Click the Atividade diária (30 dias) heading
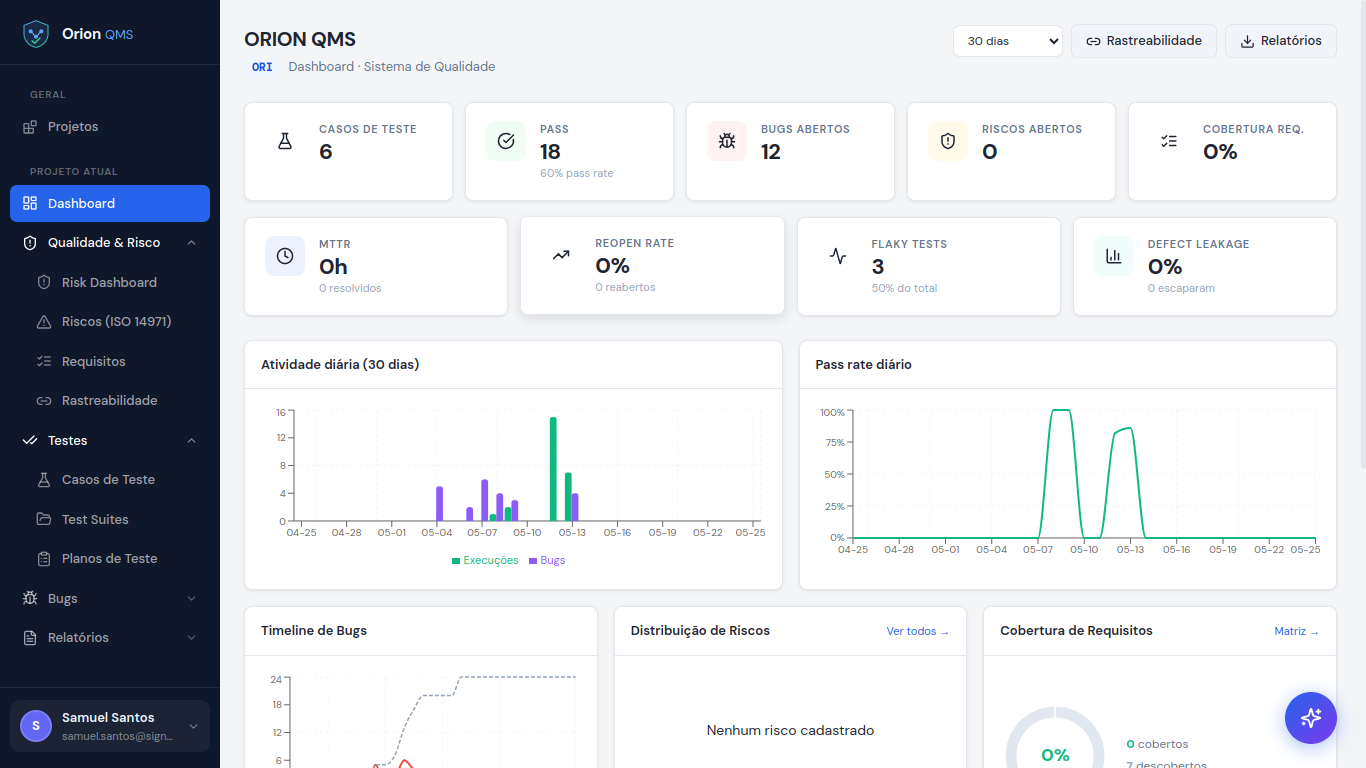Viewport: 1366px width, 768px height. coord(340,365)
